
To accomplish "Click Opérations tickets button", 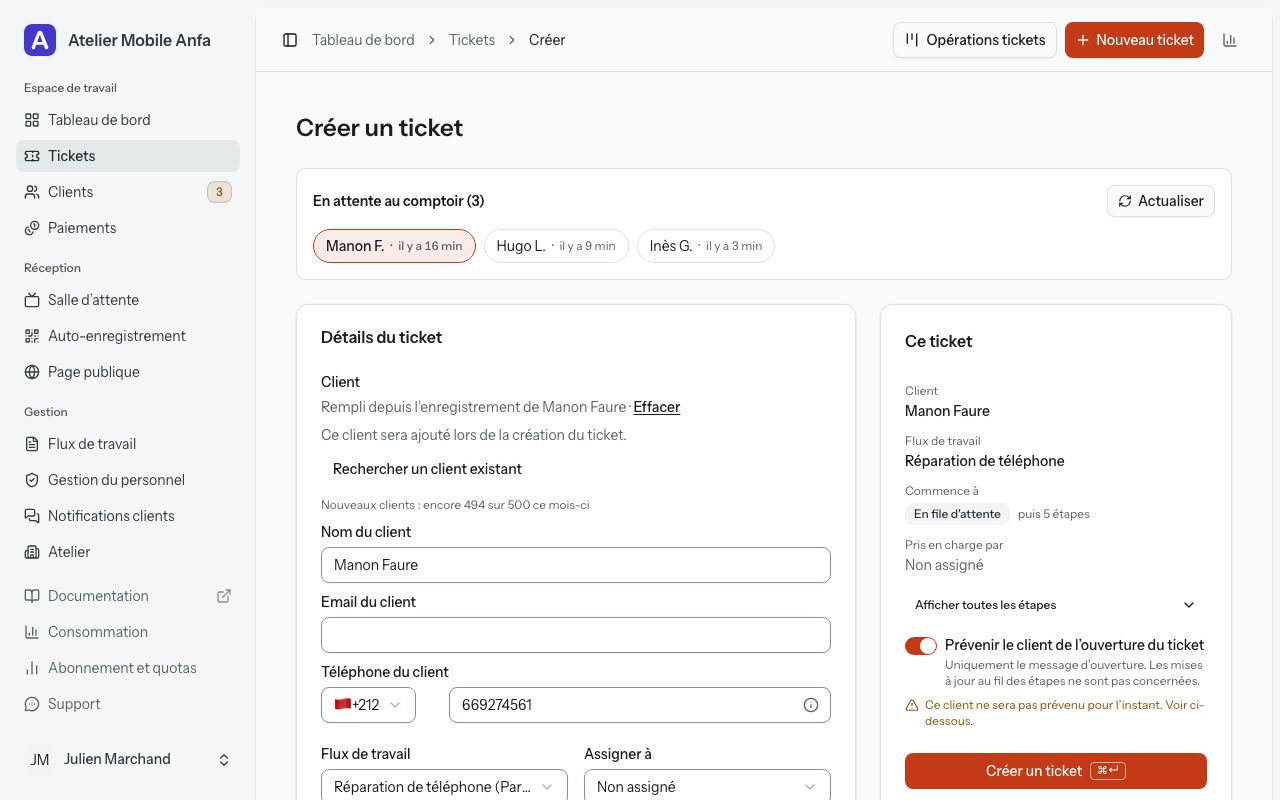I will 975,40.
